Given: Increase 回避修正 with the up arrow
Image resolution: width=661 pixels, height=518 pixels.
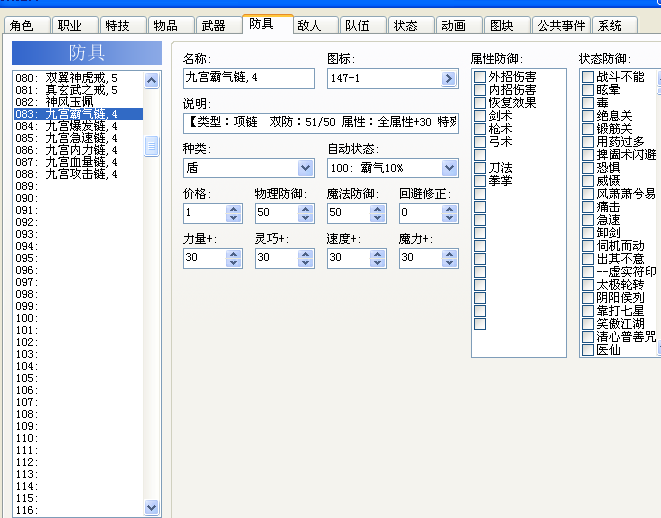Looking at the screenshot, I should (450, 209).
